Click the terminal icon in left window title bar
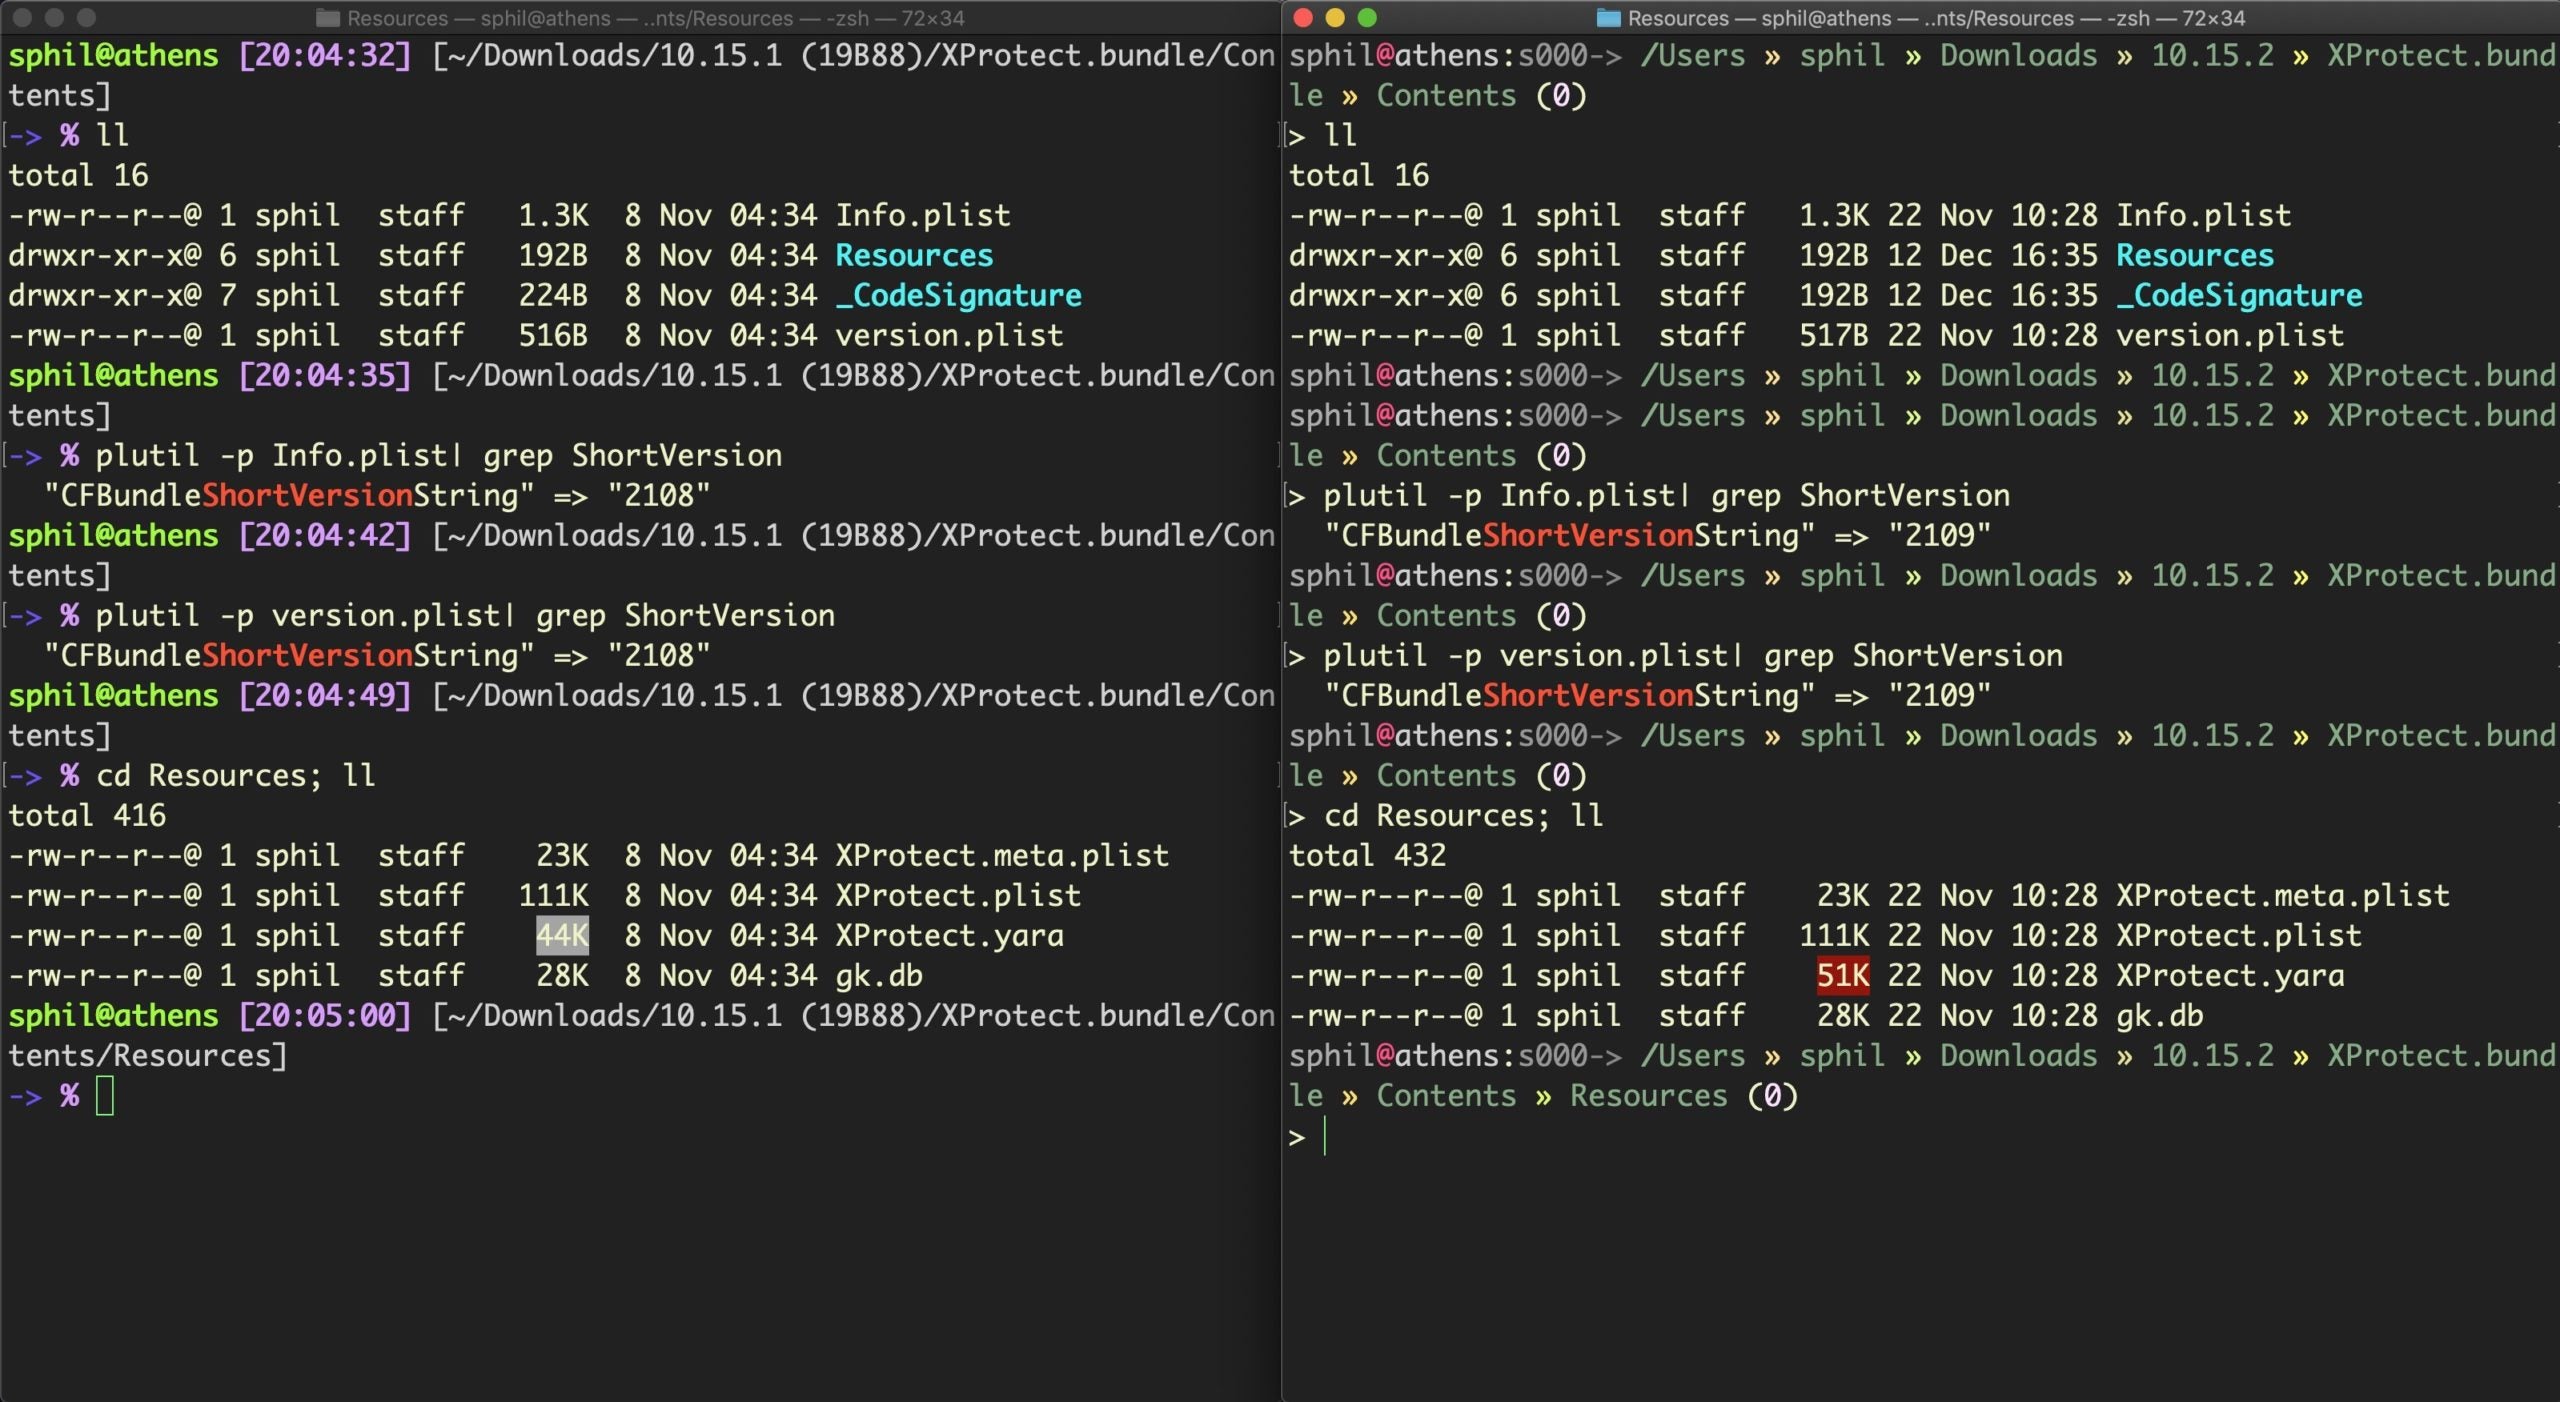Image resolution: width=2560 pixels, height=1402 pixels. click(328, 19)
